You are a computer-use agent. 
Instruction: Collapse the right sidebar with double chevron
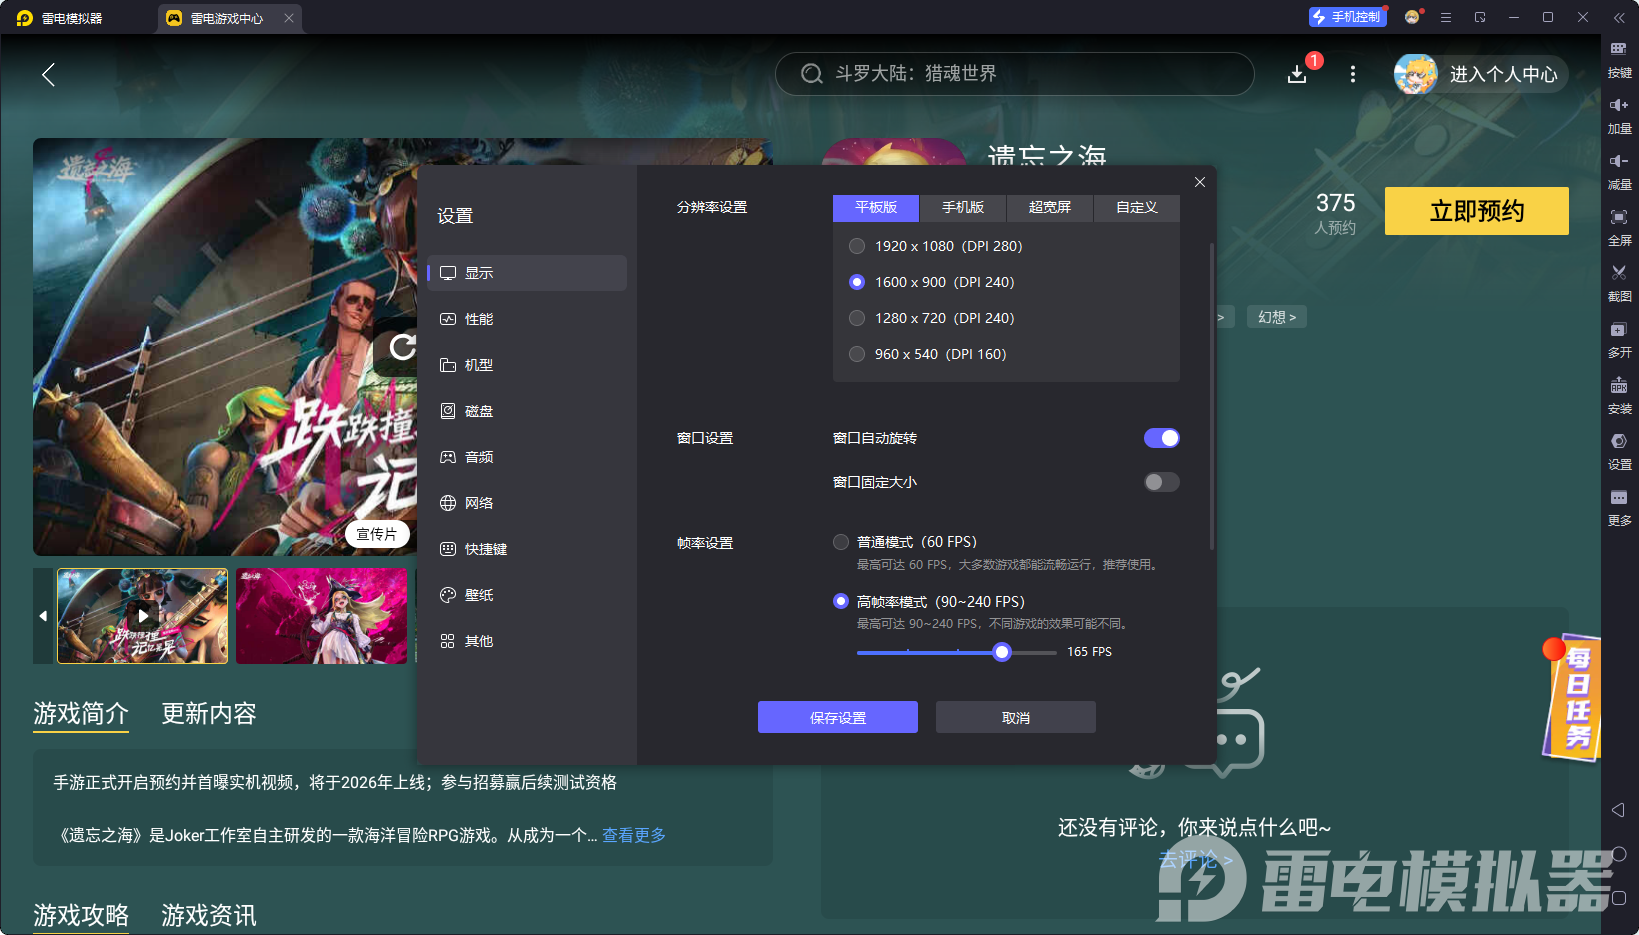coord(1619,17)
